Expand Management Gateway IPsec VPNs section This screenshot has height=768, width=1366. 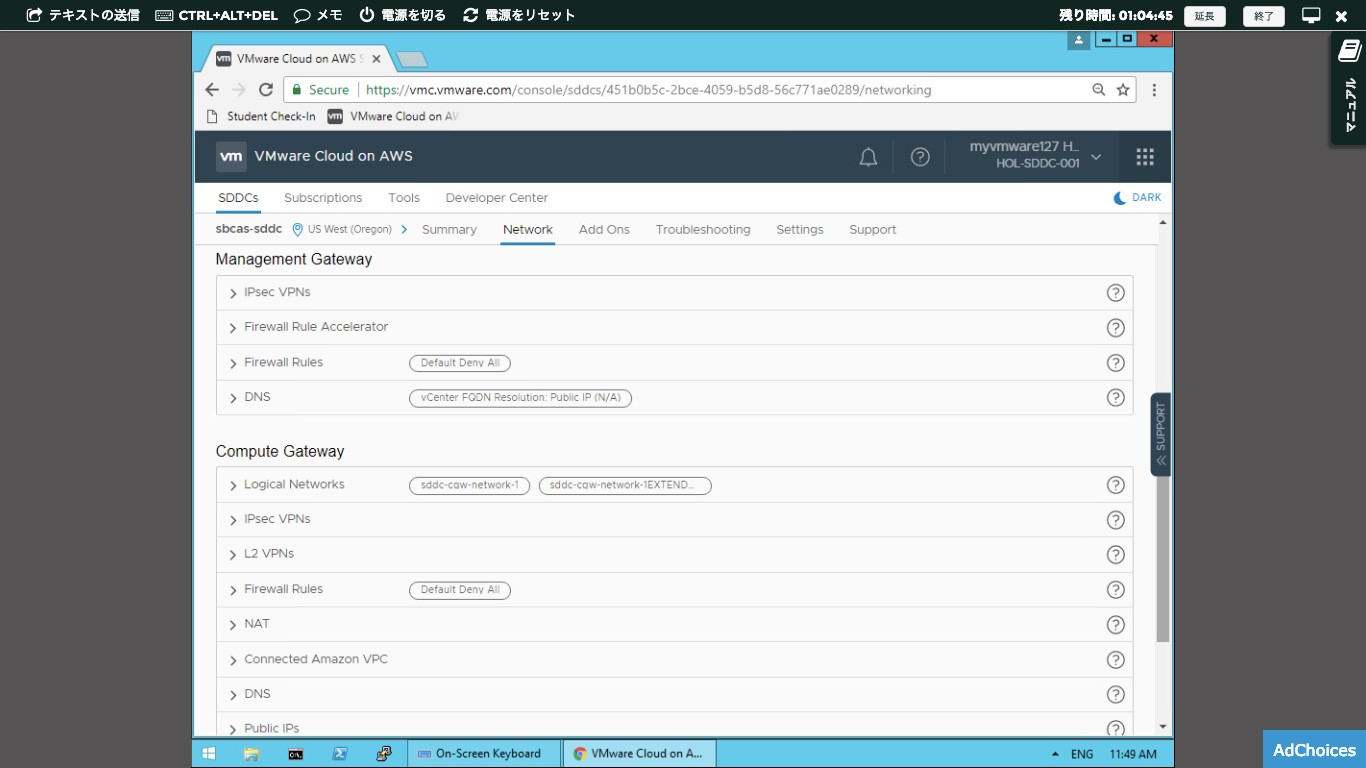click(x=233, y=293)
